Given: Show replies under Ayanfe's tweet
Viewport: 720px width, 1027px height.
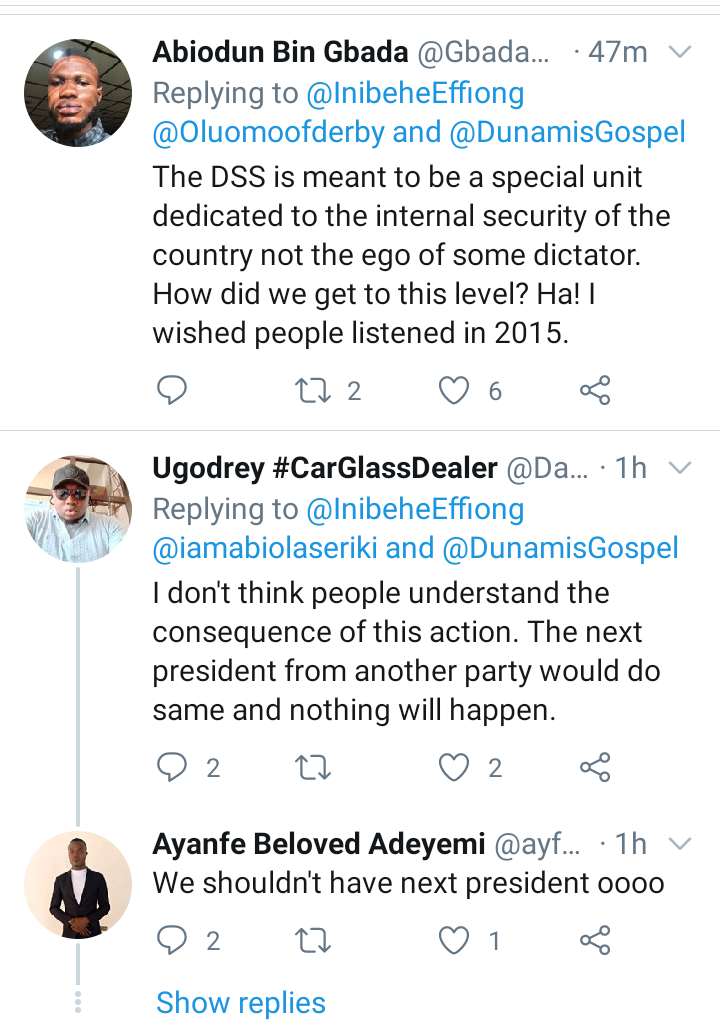Looking at the screenshot, I should (x=240, y=1003).
